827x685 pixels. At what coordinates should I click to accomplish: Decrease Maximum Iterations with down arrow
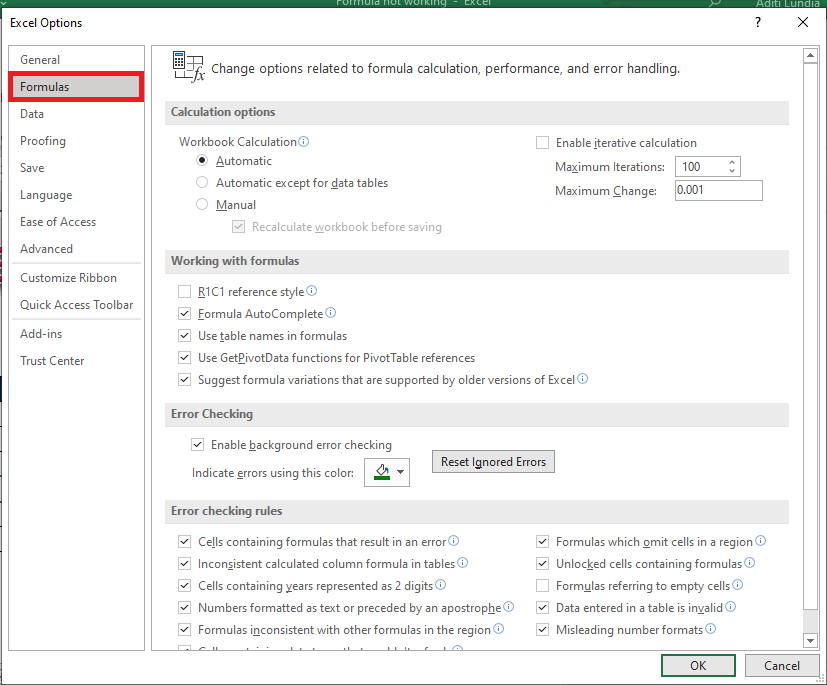pos(732,170)
